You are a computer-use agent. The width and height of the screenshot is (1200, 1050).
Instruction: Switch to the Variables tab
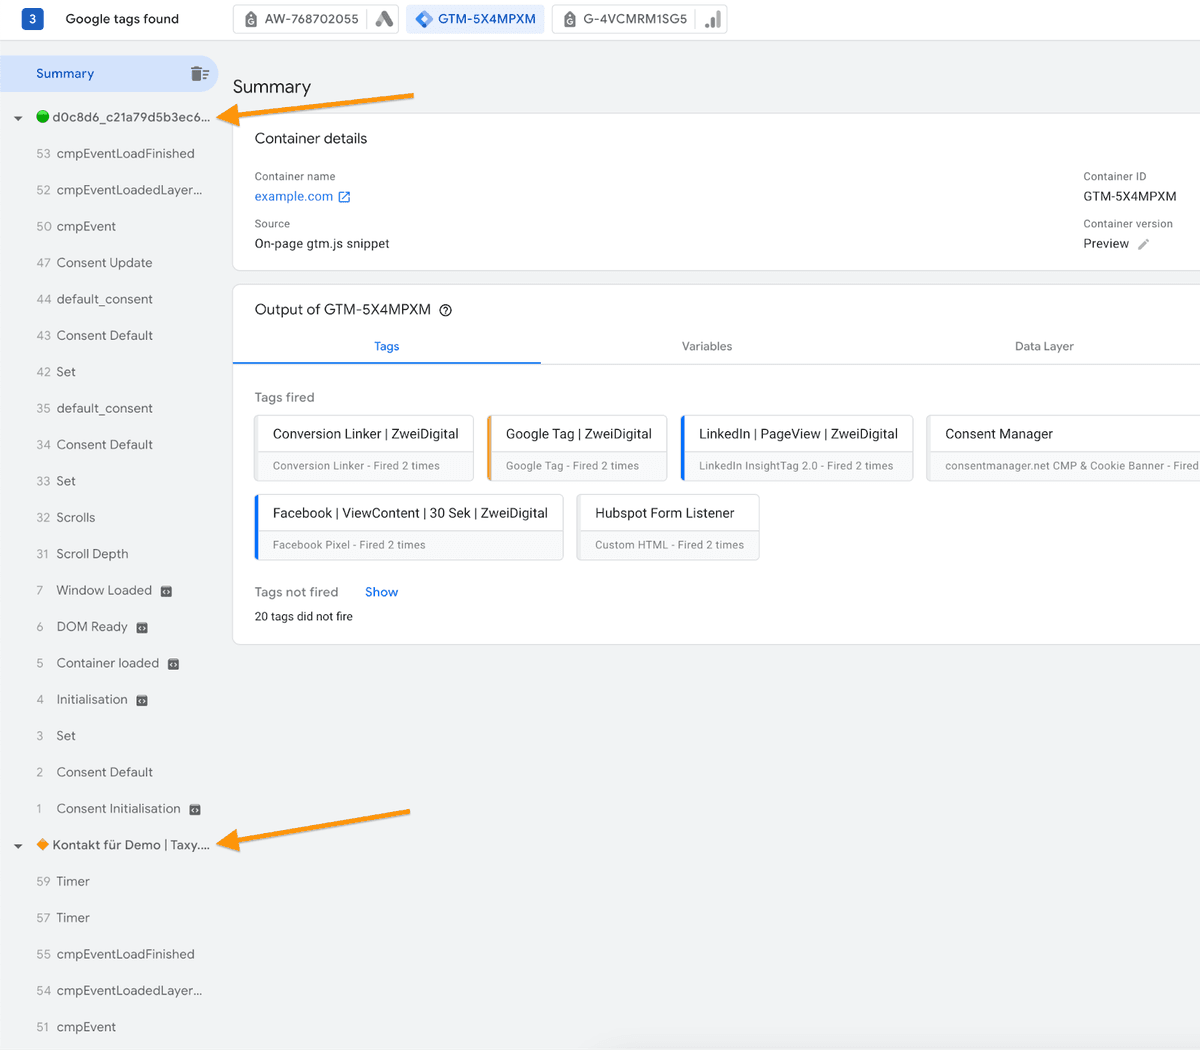click(x=706, y=346)
